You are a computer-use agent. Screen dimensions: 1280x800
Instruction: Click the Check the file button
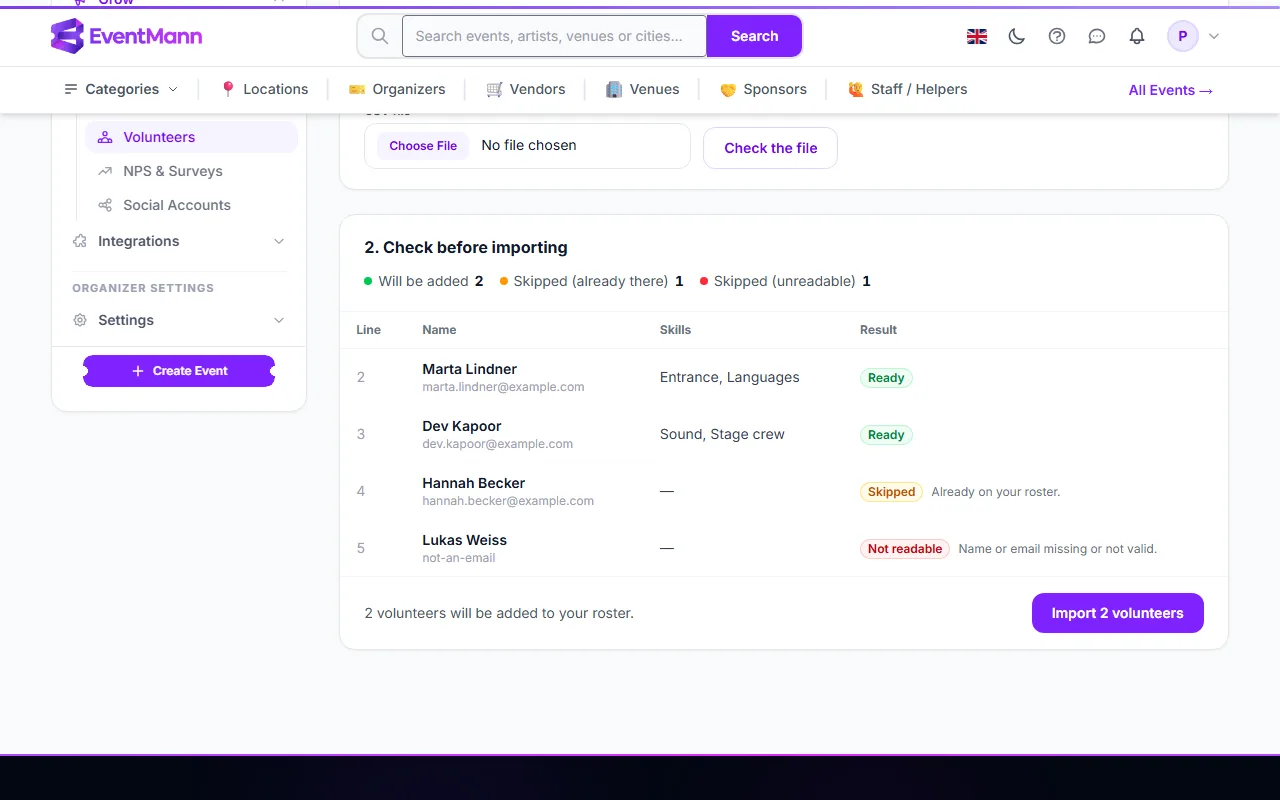[770, 148]
